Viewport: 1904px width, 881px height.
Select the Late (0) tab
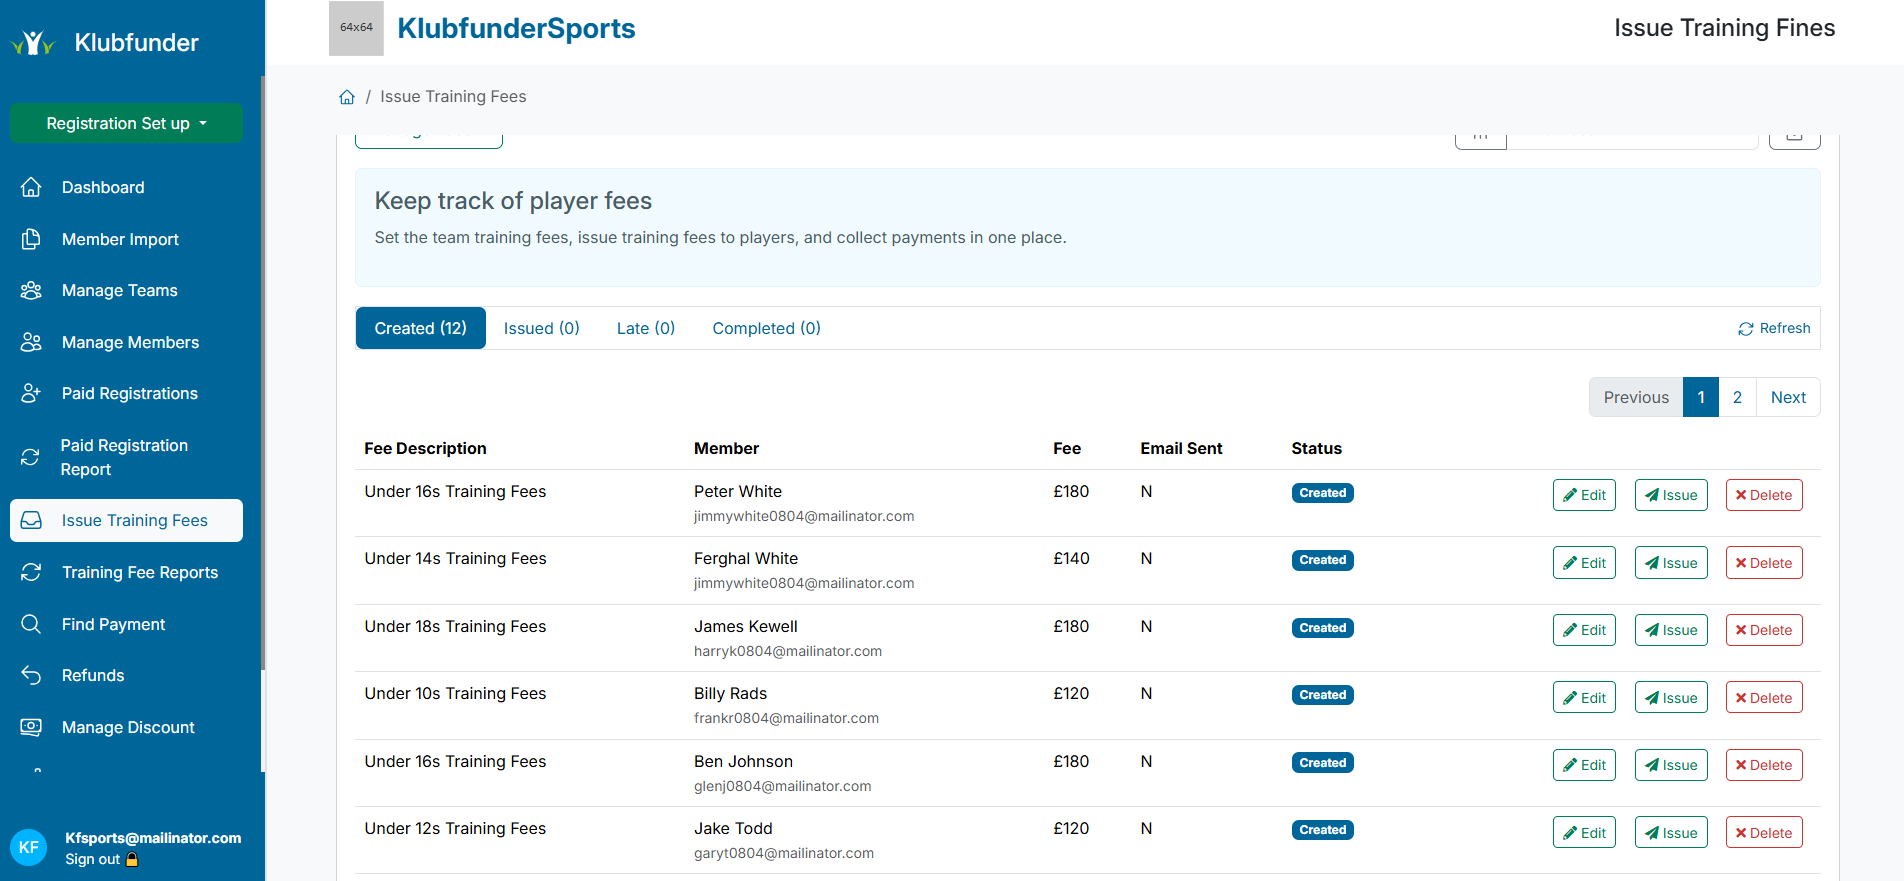click(645, 328)
